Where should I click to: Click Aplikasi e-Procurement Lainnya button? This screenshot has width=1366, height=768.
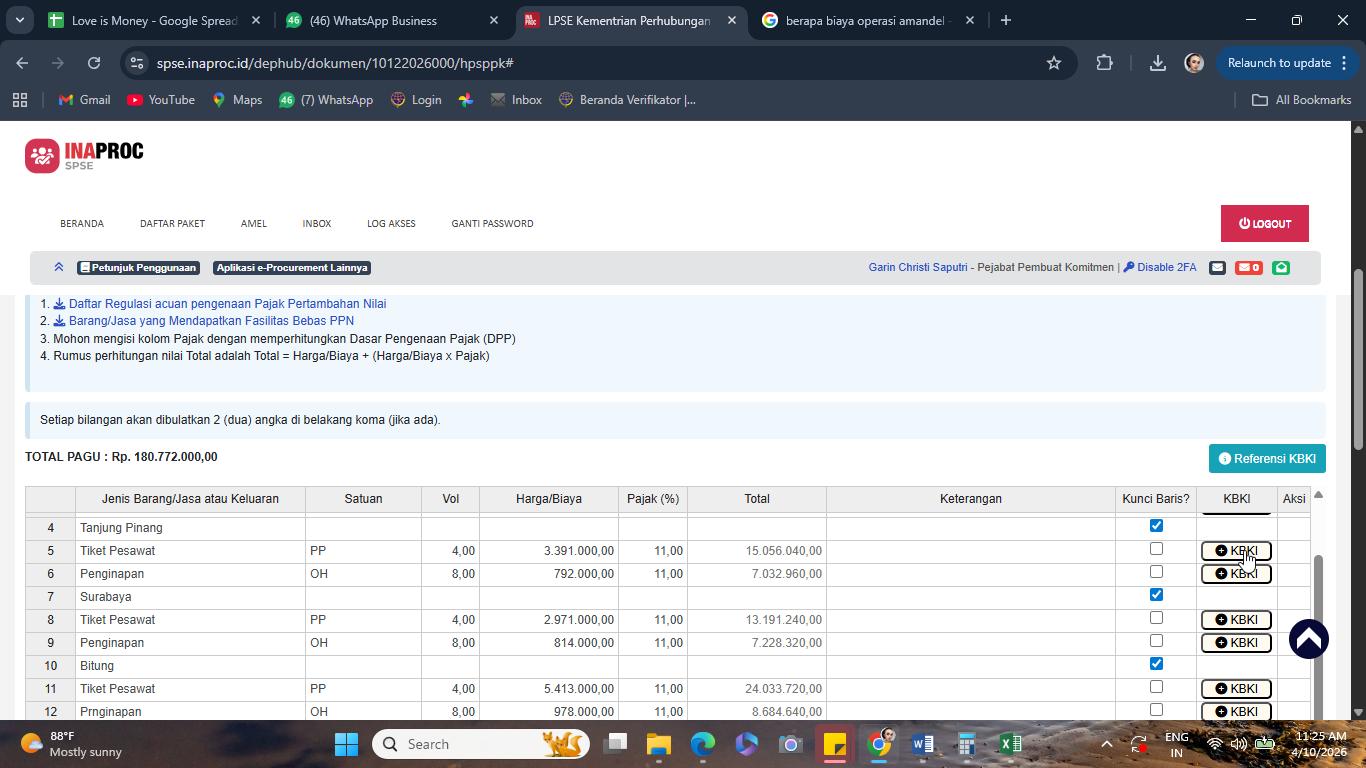292,267
